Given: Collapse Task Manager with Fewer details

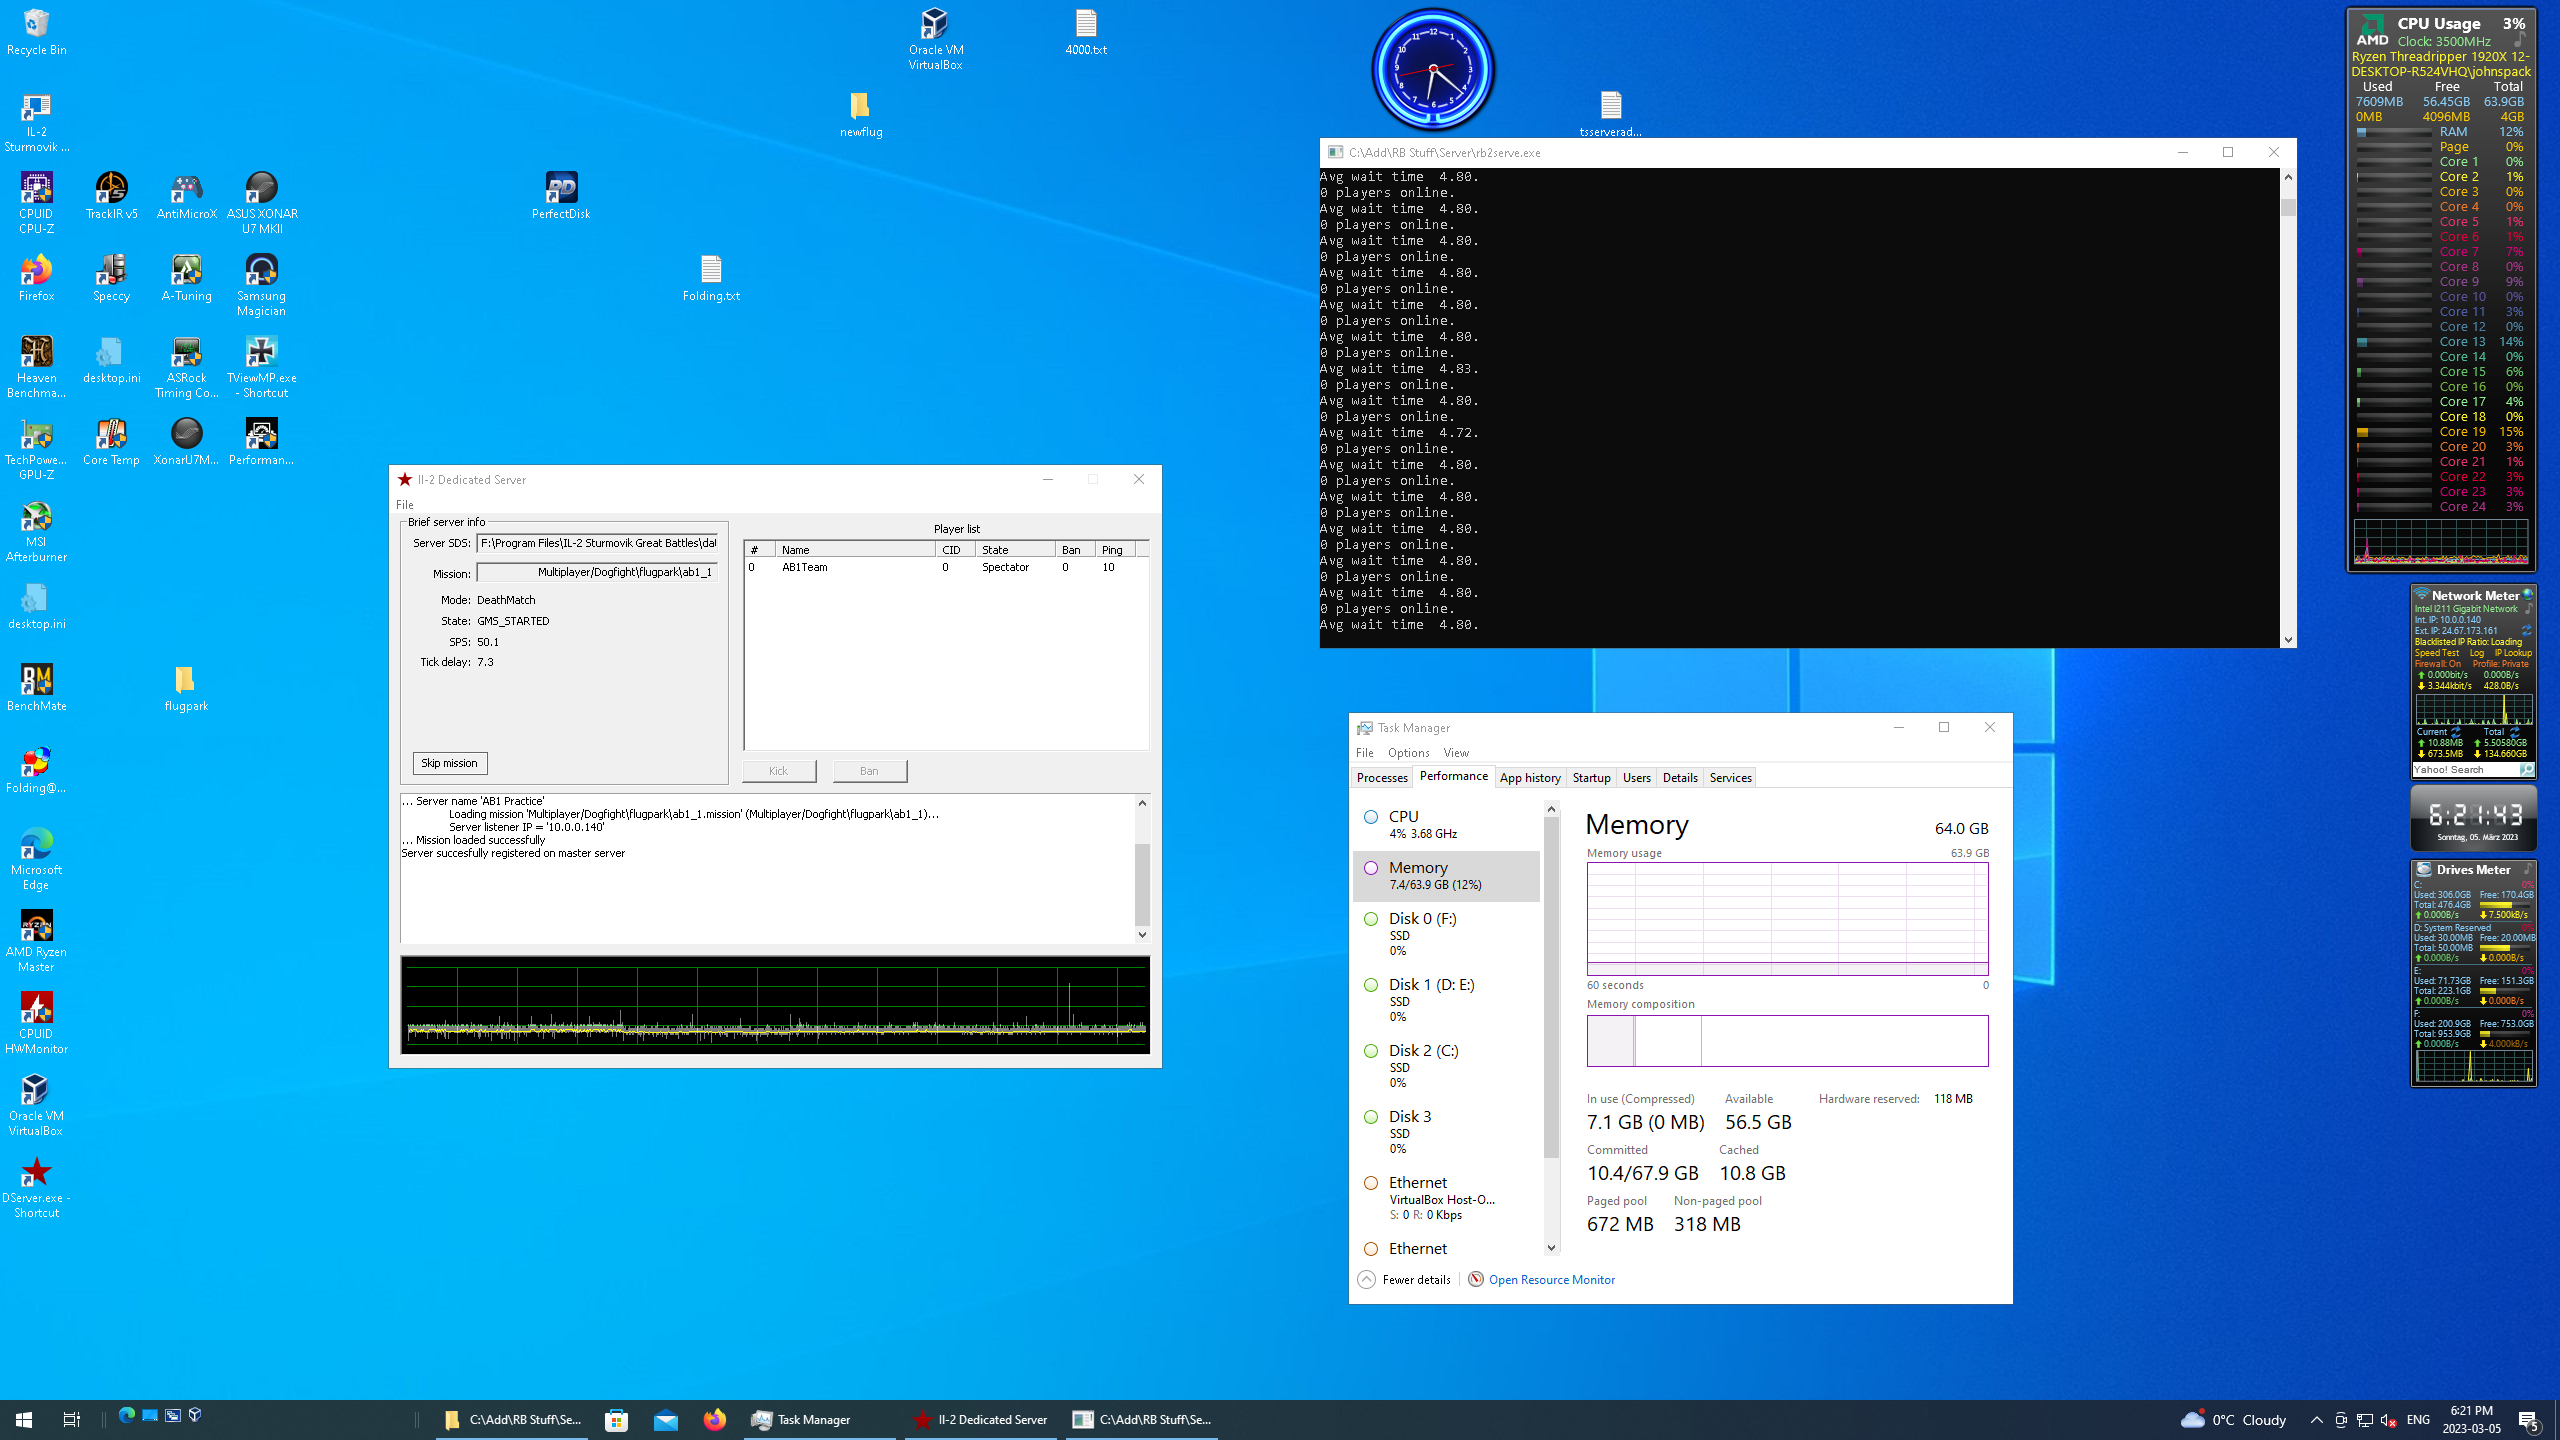Looking at the screenshot, I should (x=1405, y=1280).
